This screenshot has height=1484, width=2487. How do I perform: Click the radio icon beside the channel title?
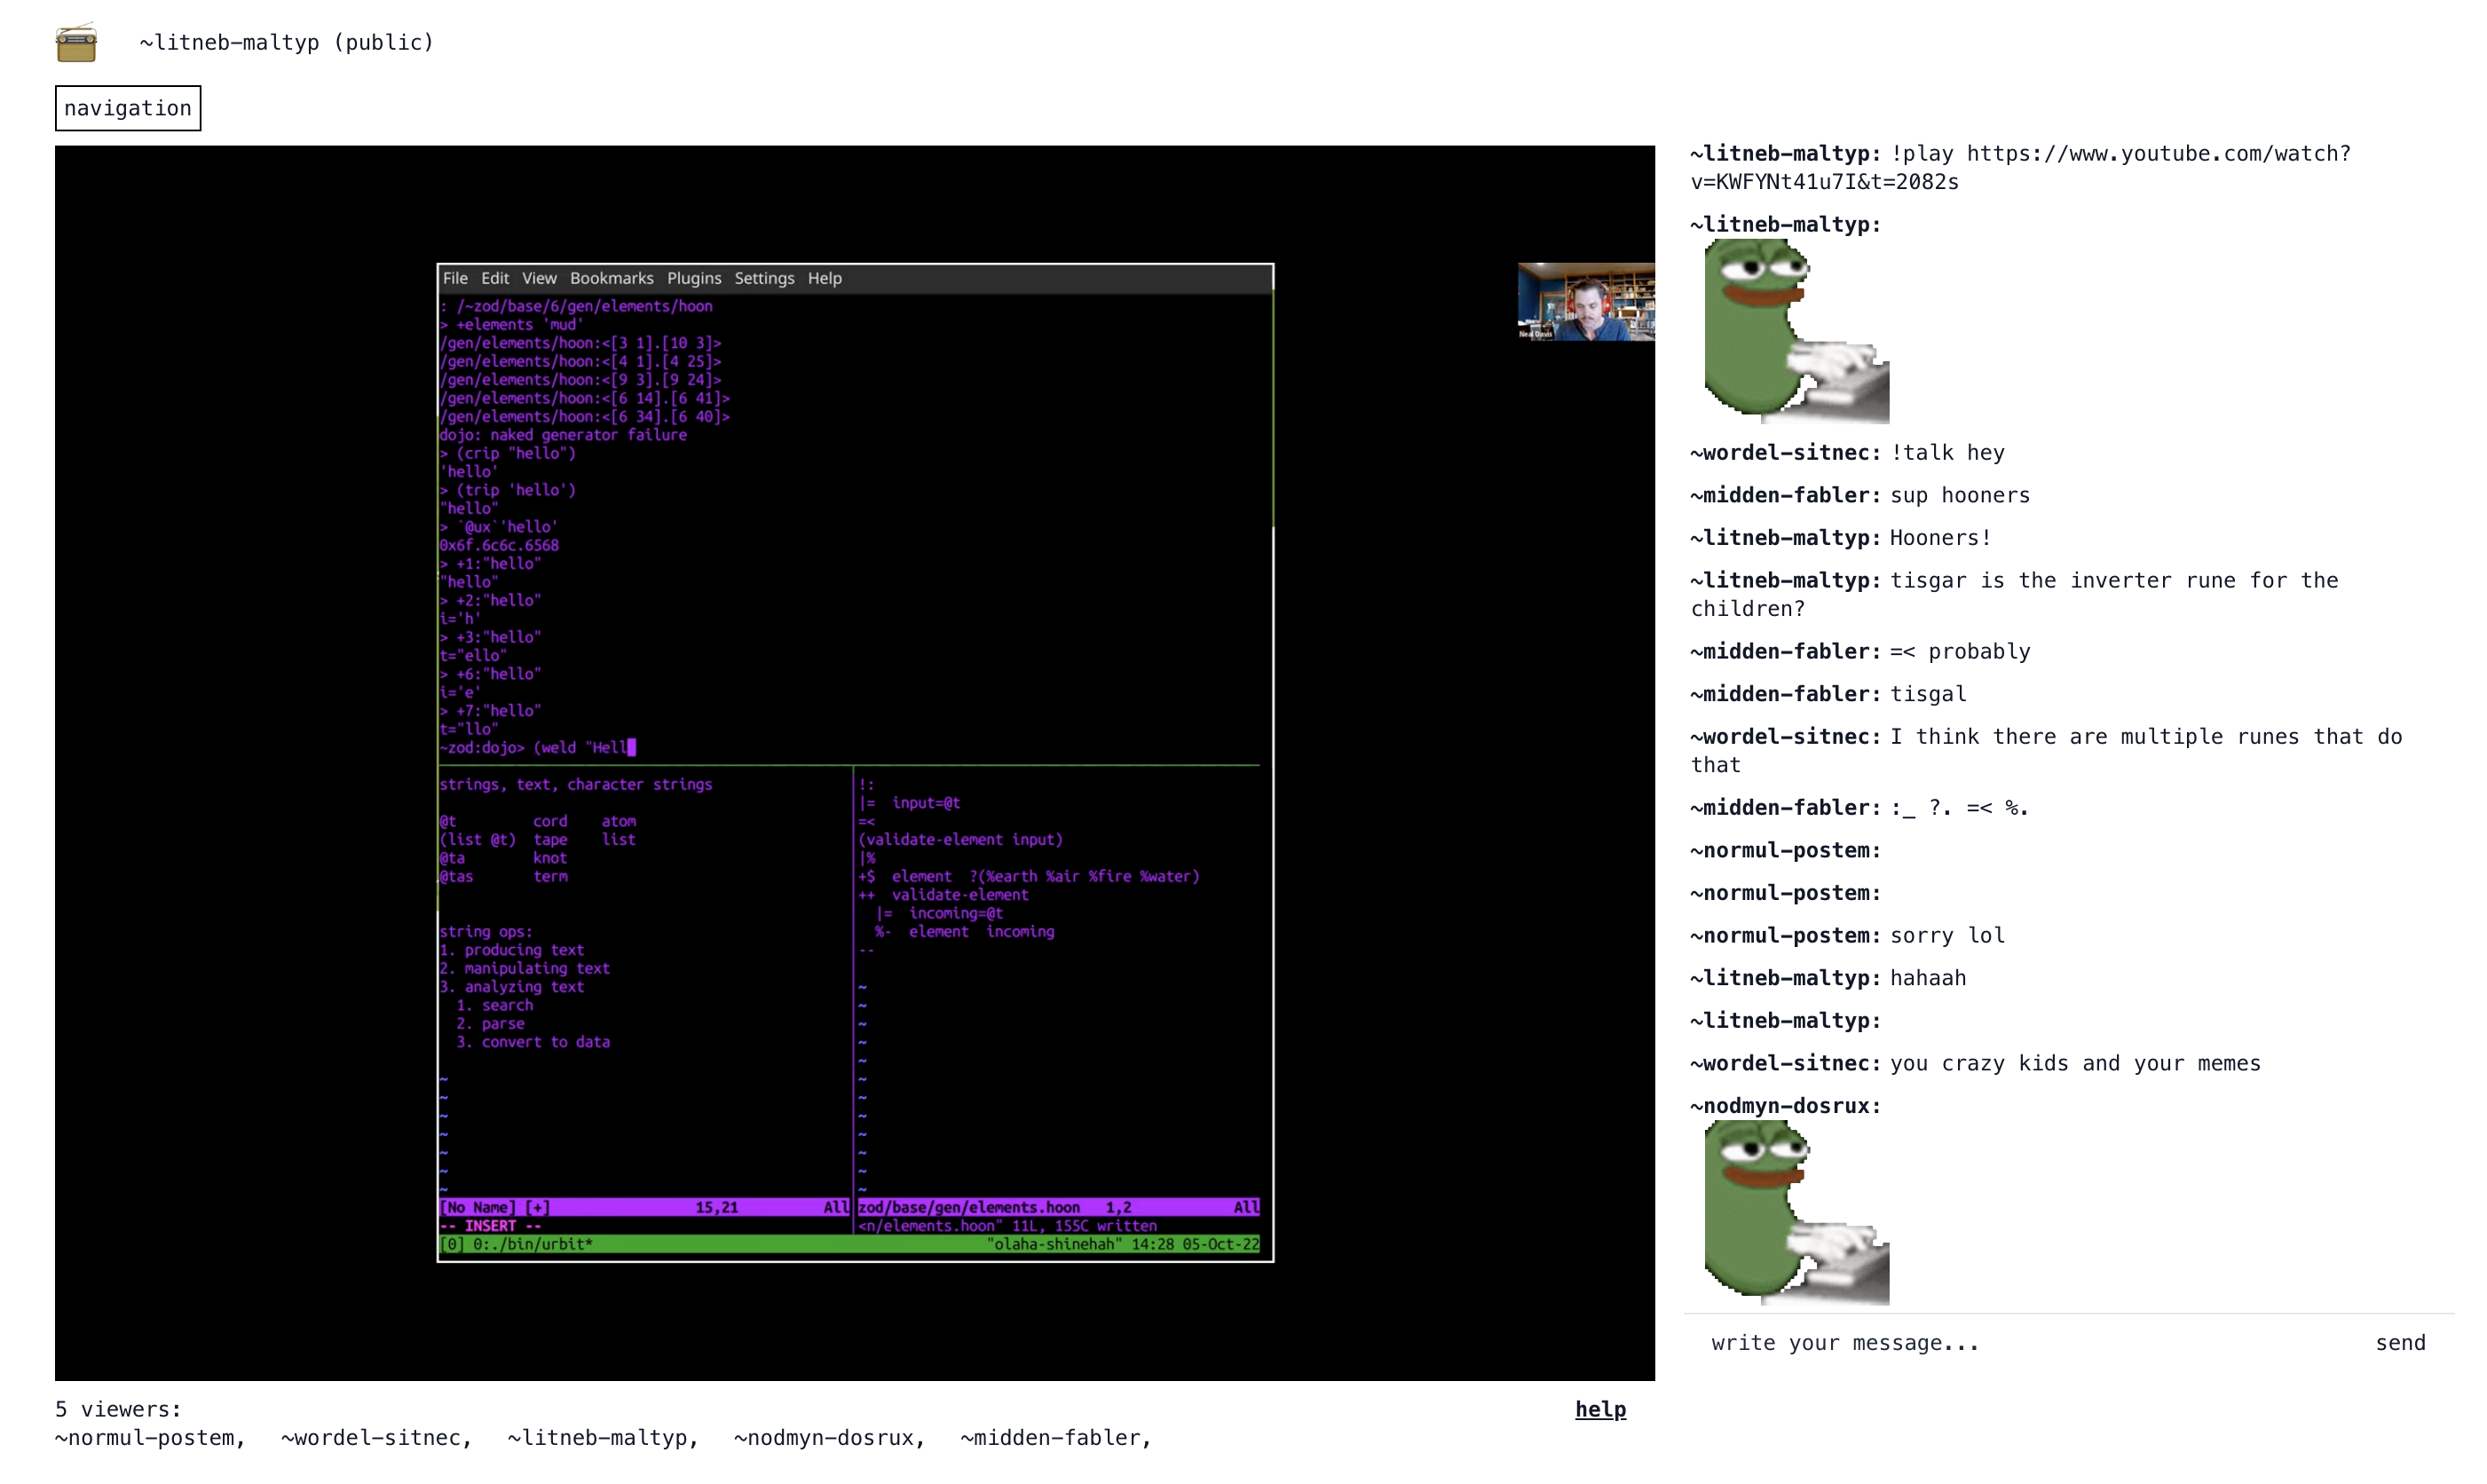77,42
